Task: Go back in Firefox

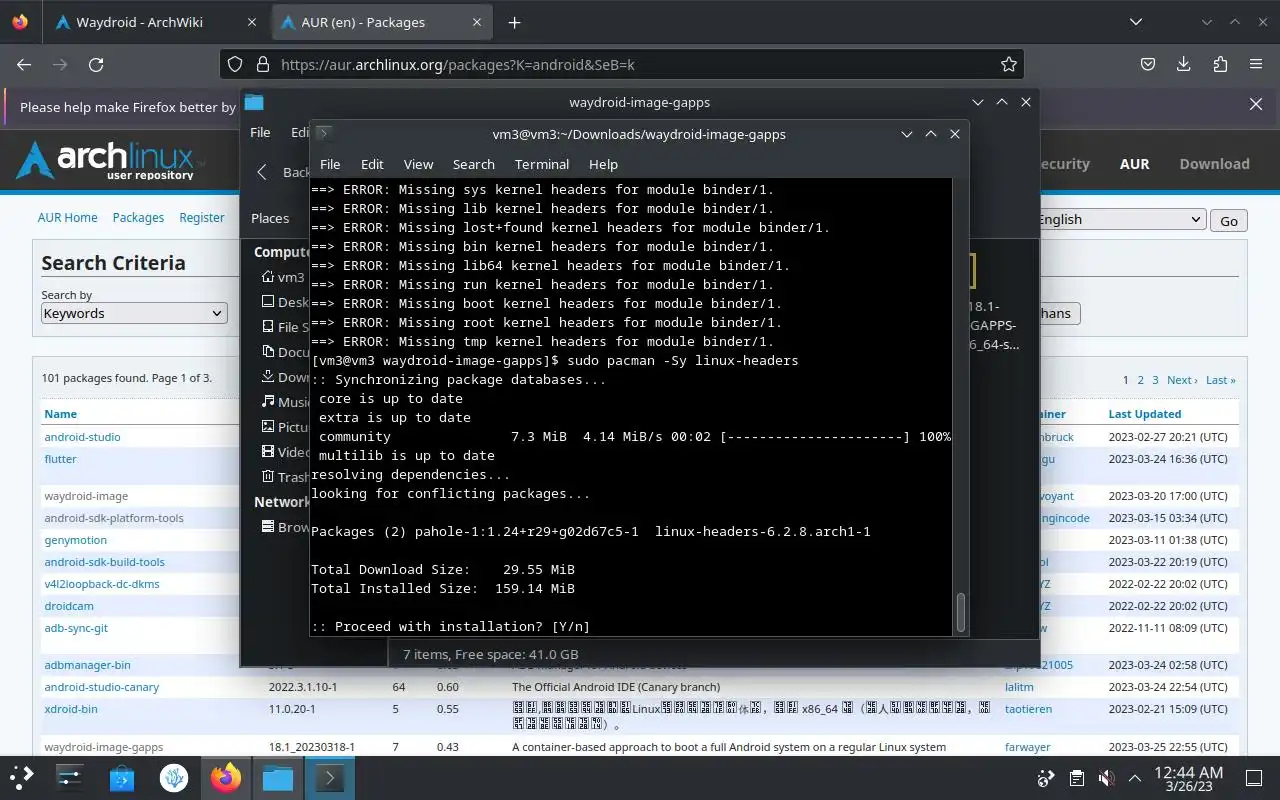Action: (x=24, y=64)
